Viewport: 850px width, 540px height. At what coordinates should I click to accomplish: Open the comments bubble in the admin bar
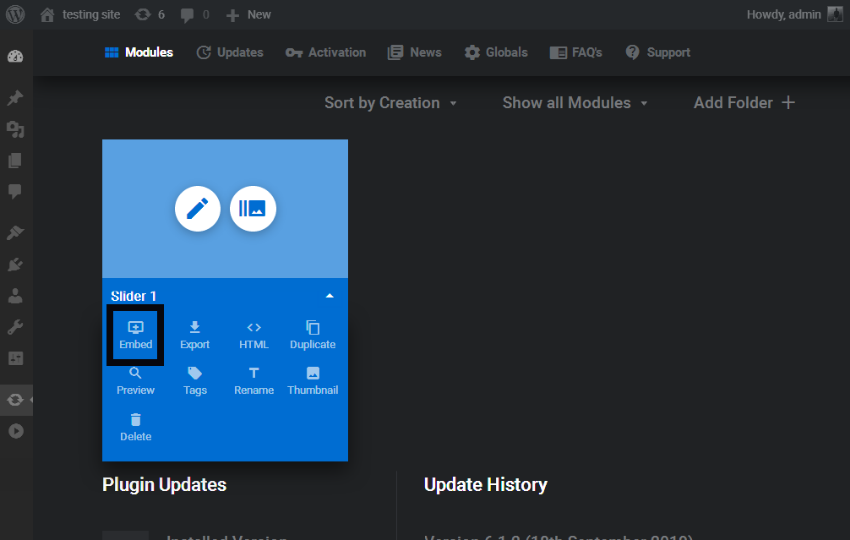coord(195,15)
